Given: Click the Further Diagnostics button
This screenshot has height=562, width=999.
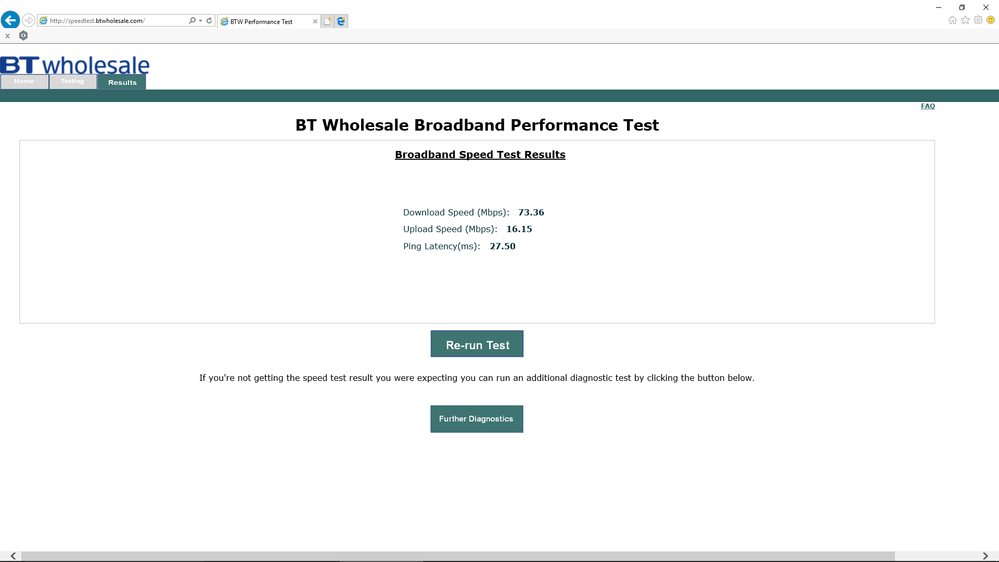Looking at the screenshot, I should [477, 419].
